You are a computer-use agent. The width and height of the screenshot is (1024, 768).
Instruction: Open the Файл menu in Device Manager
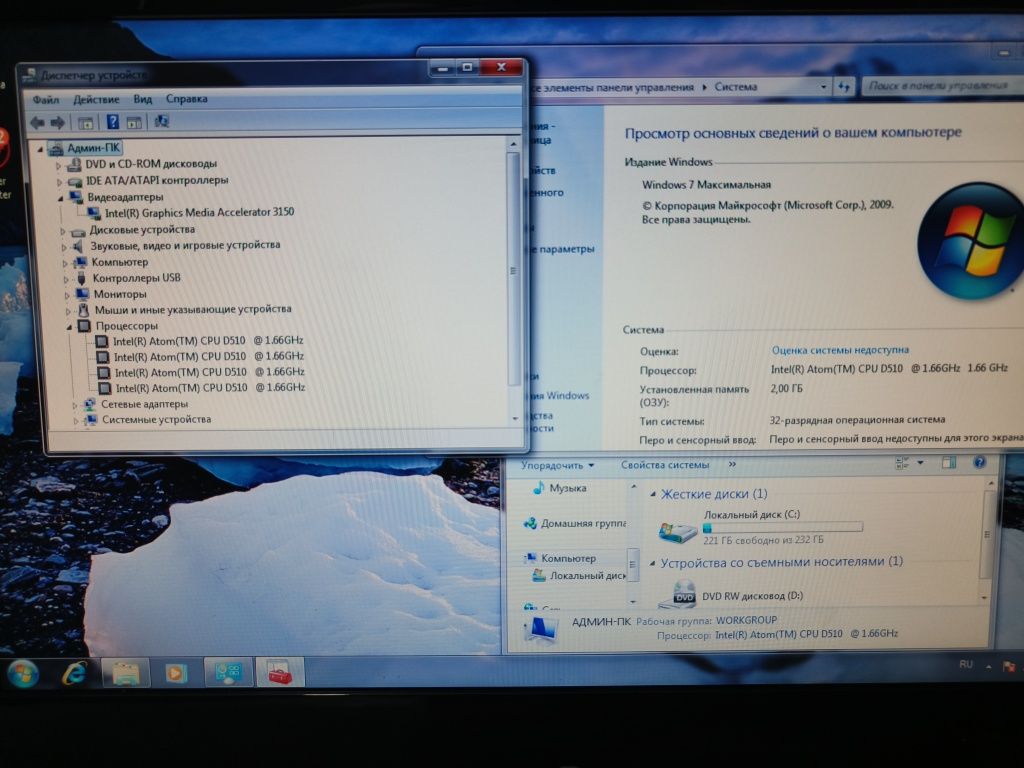46,100
